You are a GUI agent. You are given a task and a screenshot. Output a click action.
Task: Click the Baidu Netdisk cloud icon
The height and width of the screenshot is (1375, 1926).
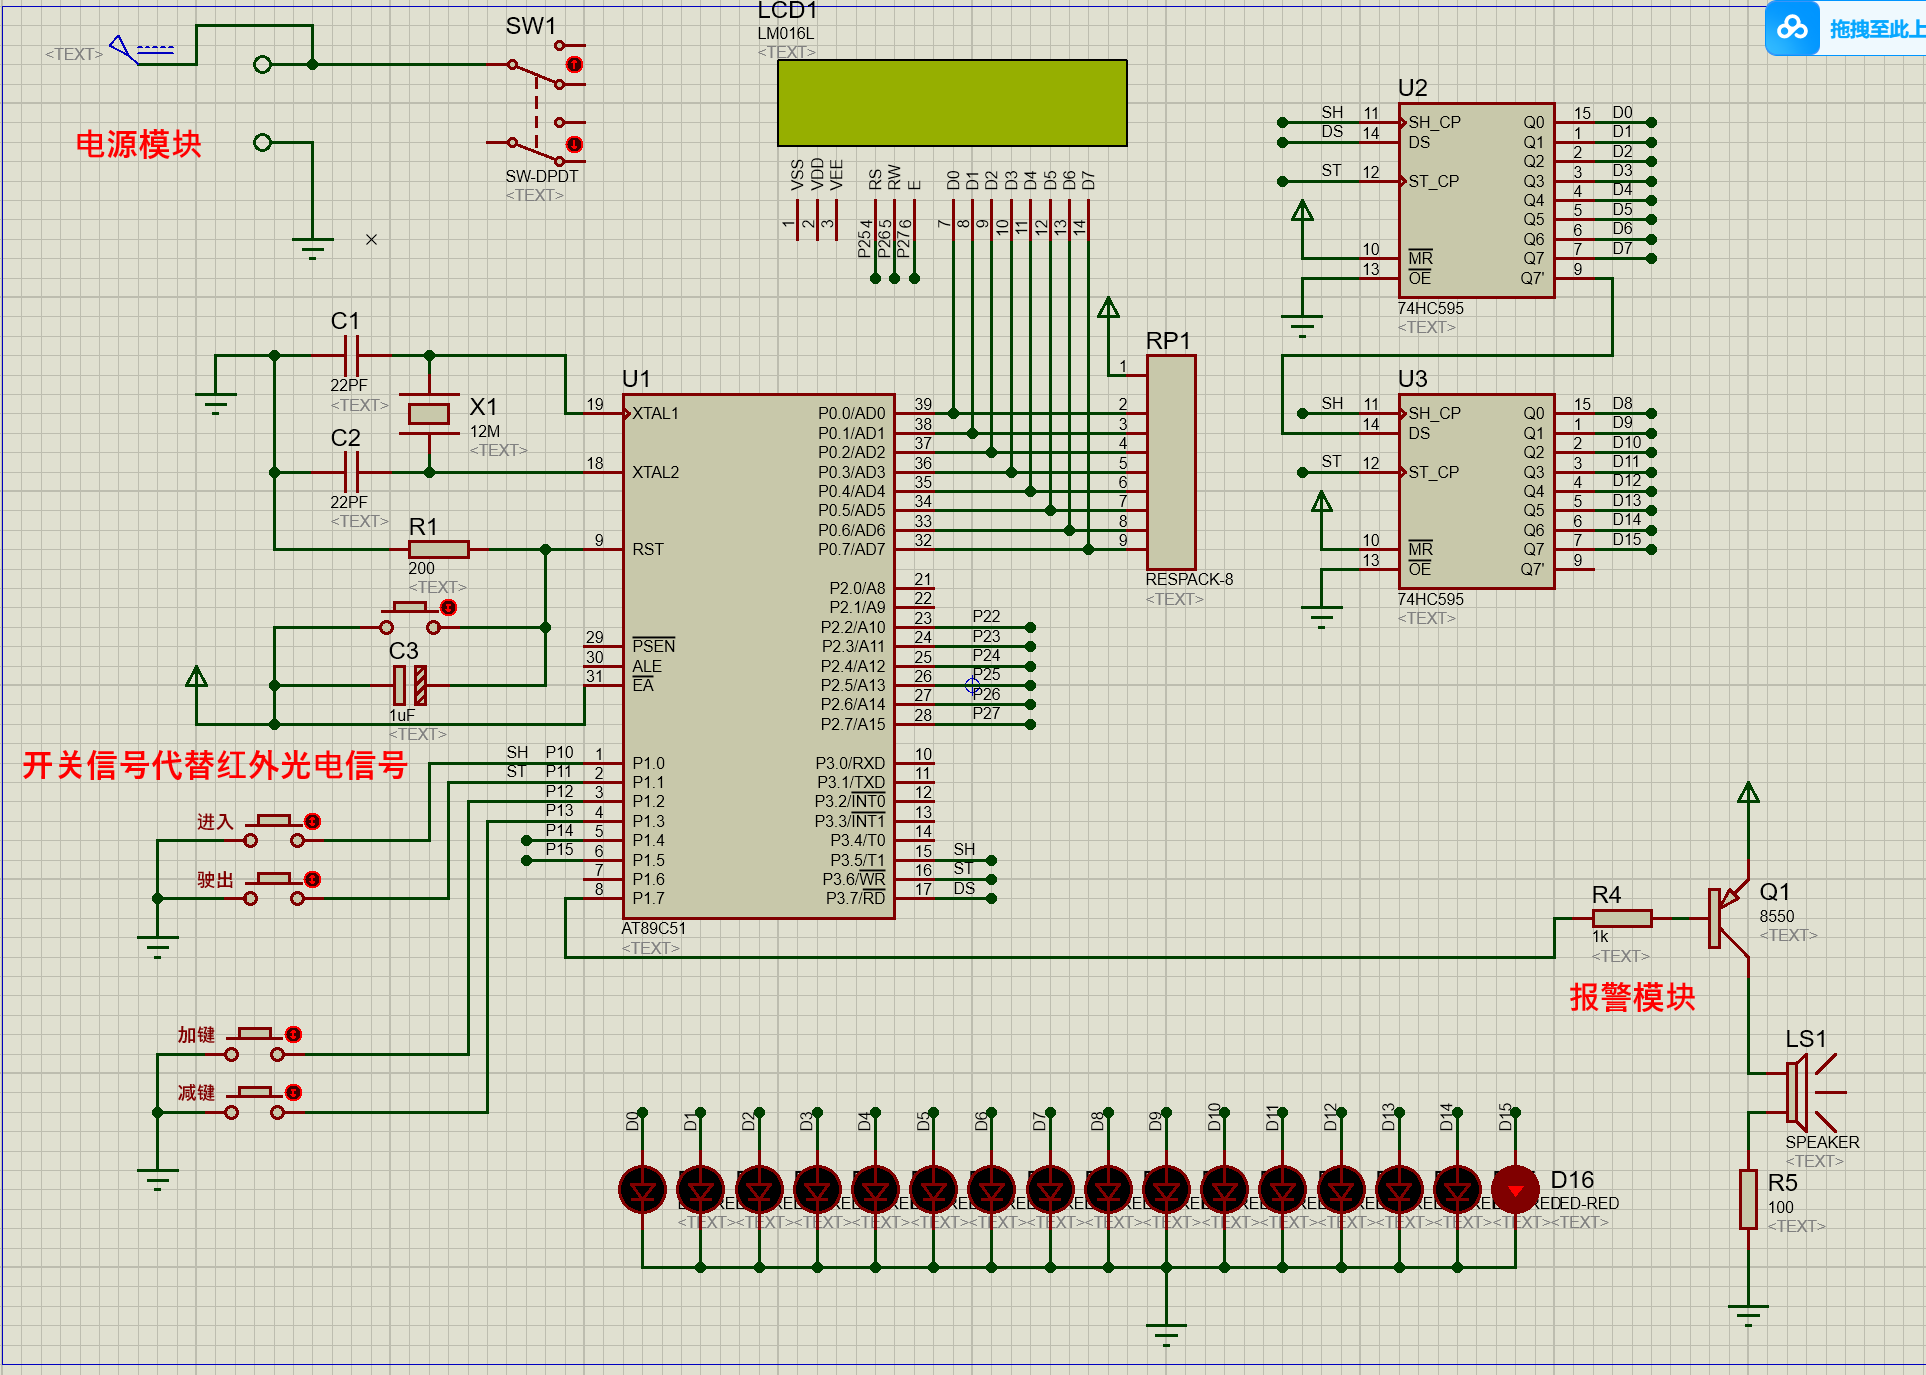click(1792, 28)
